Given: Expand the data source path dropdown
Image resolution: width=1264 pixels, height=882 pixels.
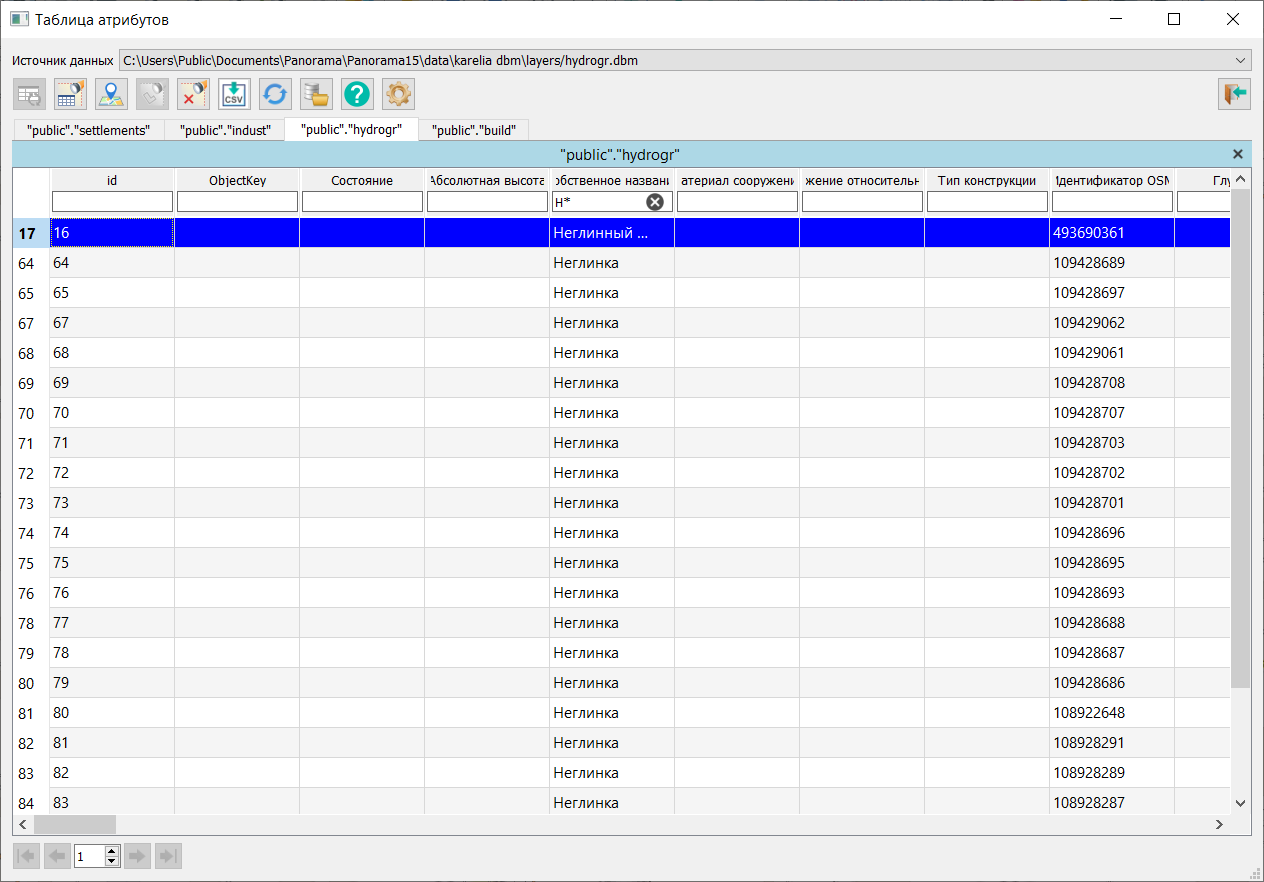Looking at the screenshot, I should [x=1241, y=60].
